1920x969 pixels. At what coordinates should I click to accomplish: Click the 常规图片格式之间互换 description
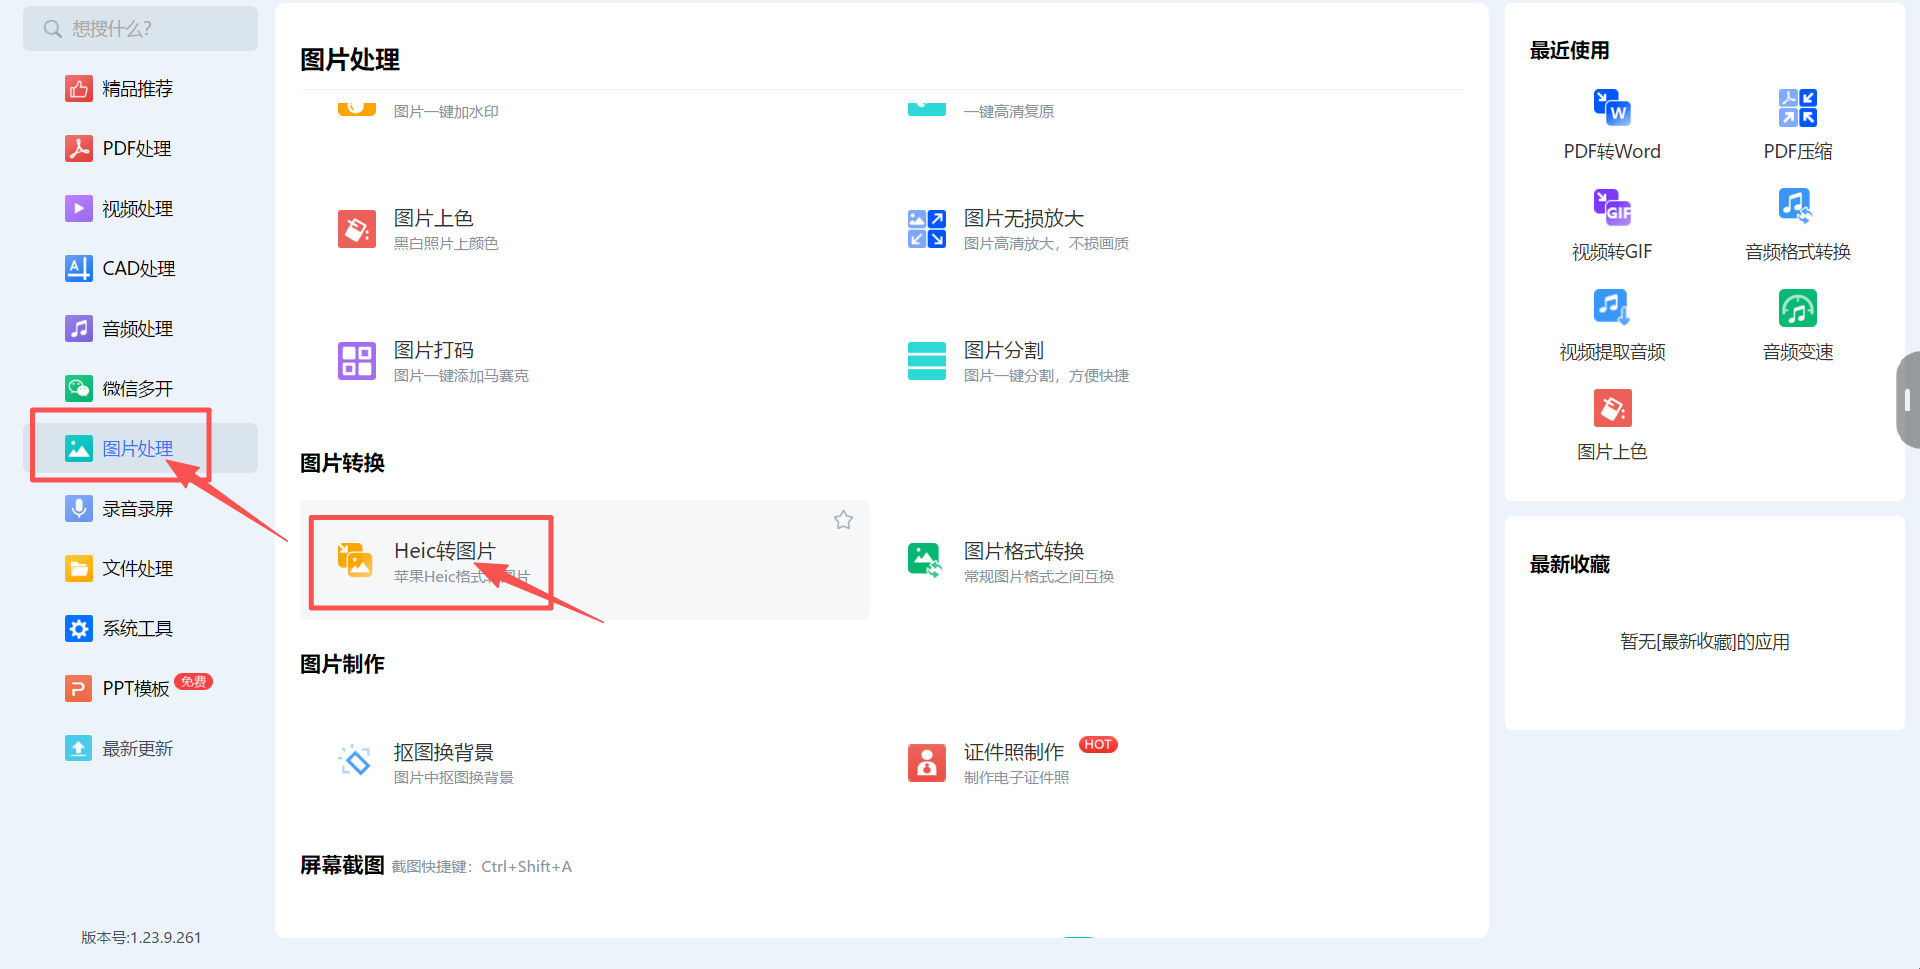tap(1039, 577)
